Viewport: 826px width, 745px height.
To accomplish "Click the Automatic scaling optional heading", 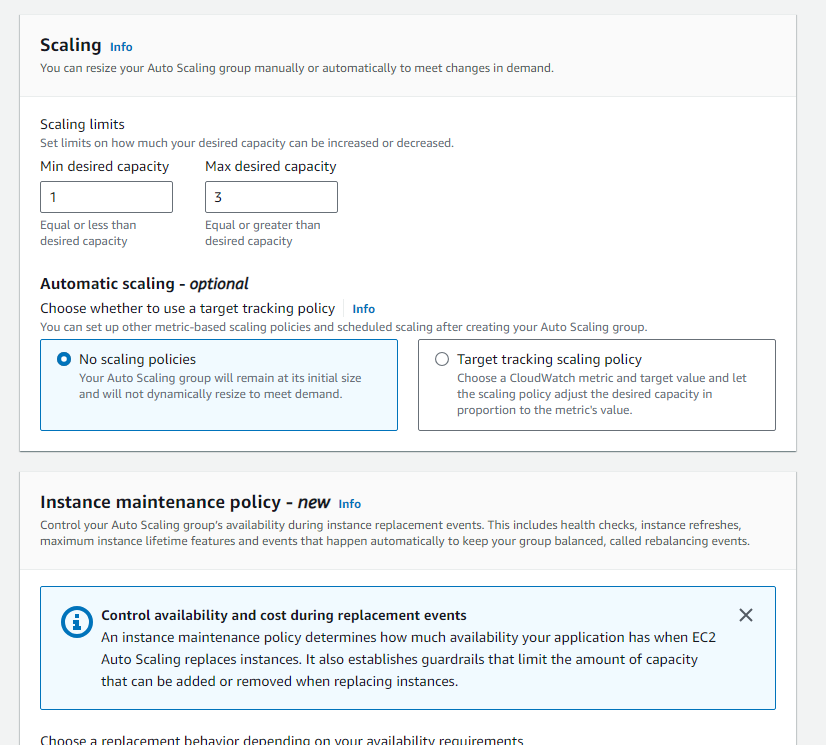I will tap(144, 284).
